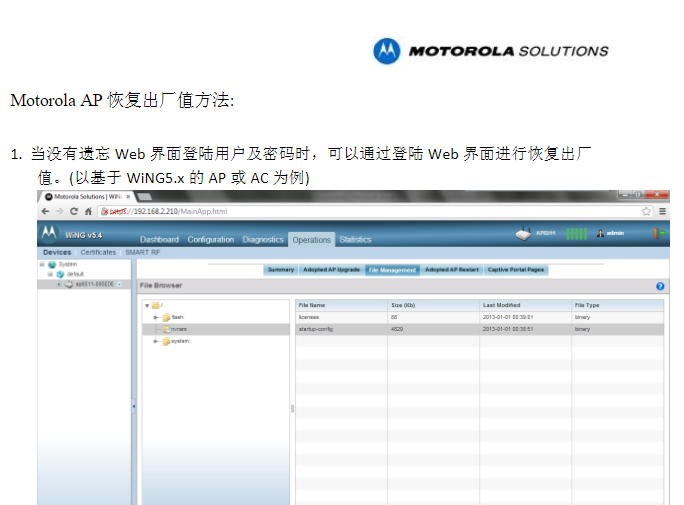Click the green signal bars indicator

(x=576, y=234)
